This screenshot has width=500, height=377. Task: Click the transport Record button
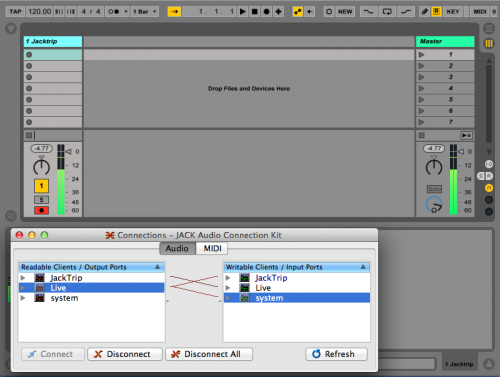click(x=266, y=12)
